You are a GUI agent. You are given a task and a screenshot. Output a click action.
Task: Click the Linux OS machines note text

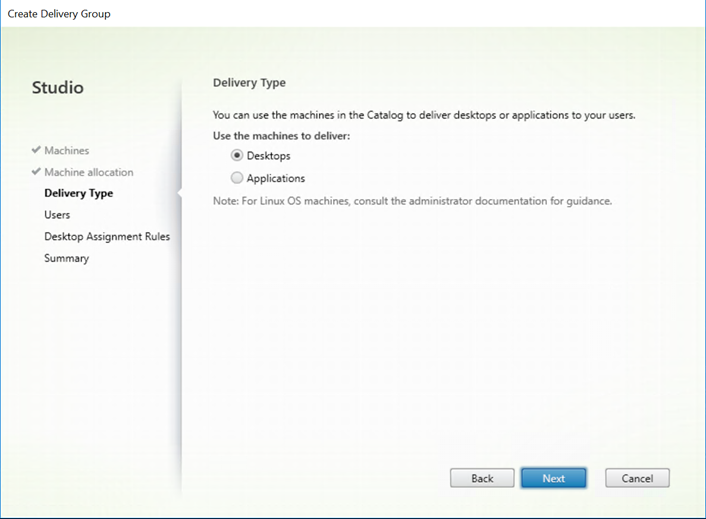(412, 201)
